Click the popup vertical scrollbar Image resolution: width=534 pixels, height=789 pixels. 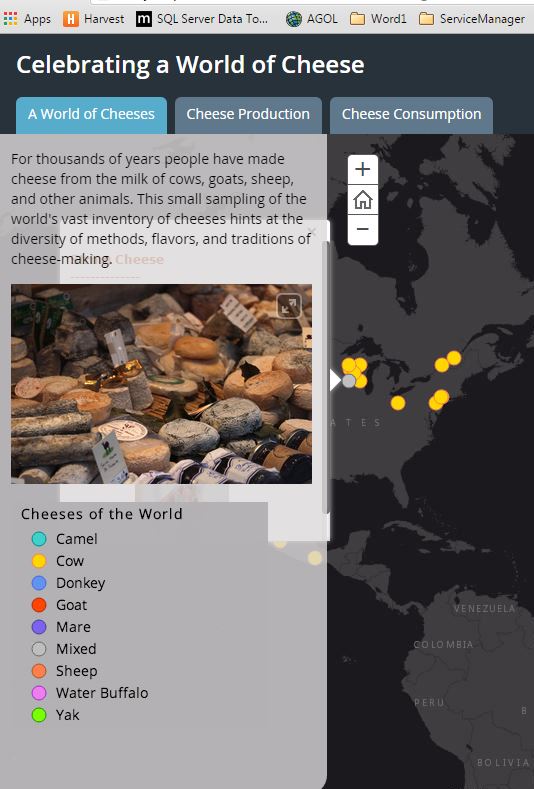[326, 377]
